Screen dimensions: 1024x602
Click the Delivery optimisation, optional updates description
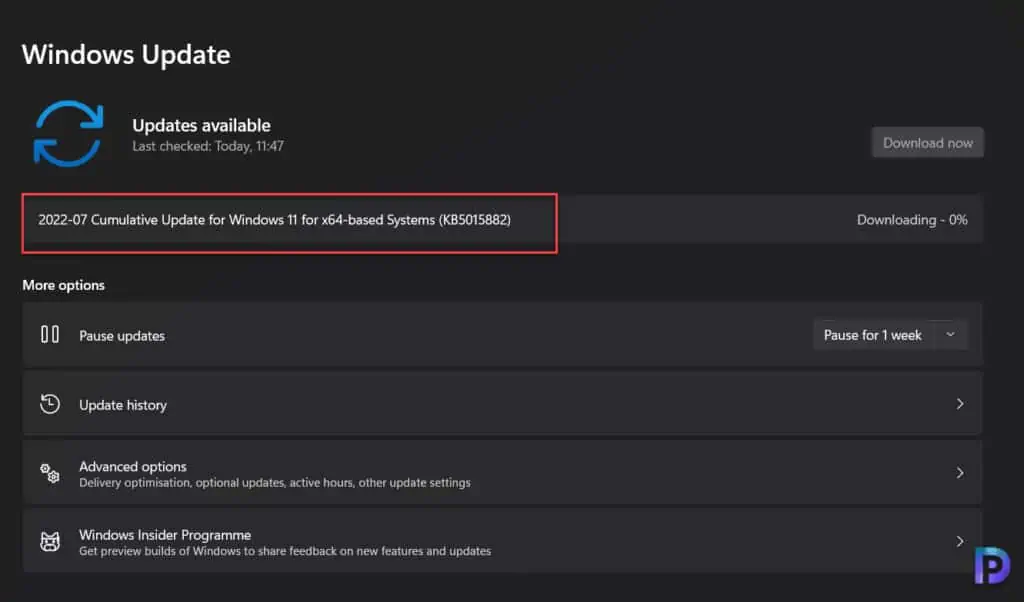click(274, 483)
